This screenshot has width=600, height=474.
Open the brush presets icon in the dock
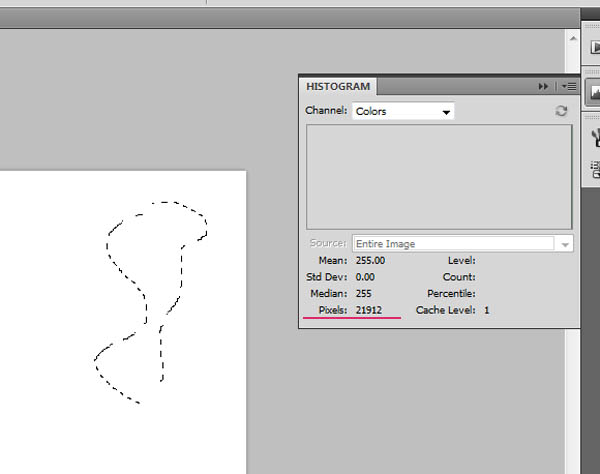(x=593, y=138)
